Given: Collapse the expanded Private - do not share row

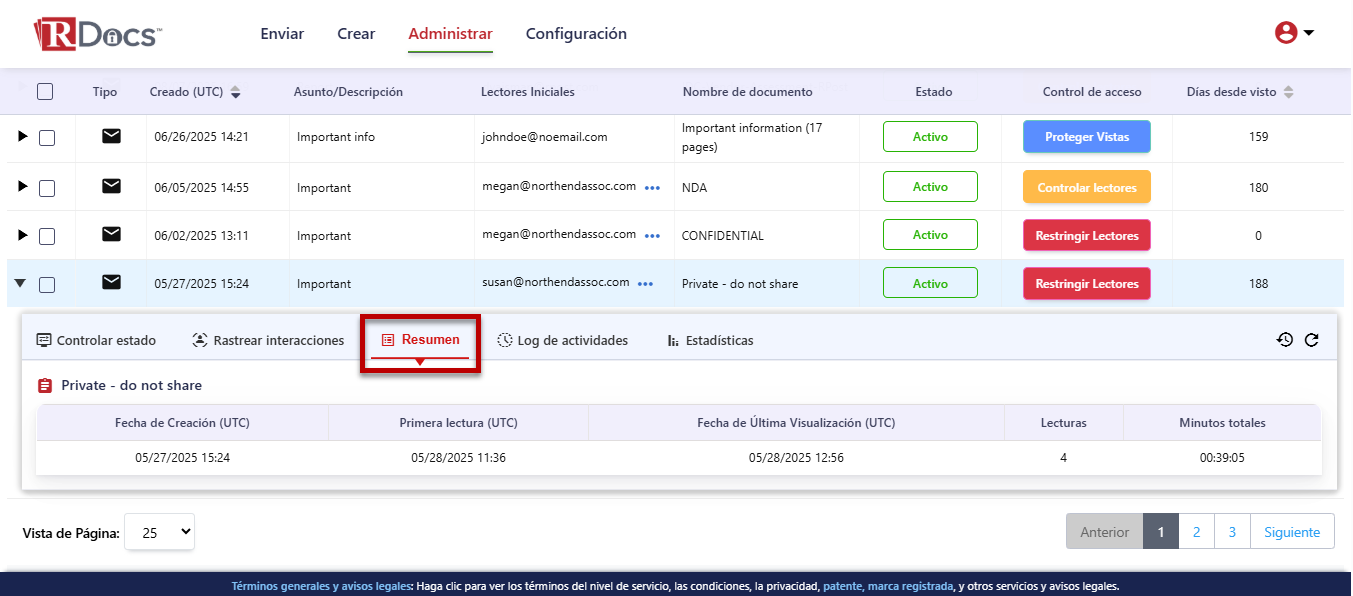Looking at the screenshot, I should coord(20,284).
